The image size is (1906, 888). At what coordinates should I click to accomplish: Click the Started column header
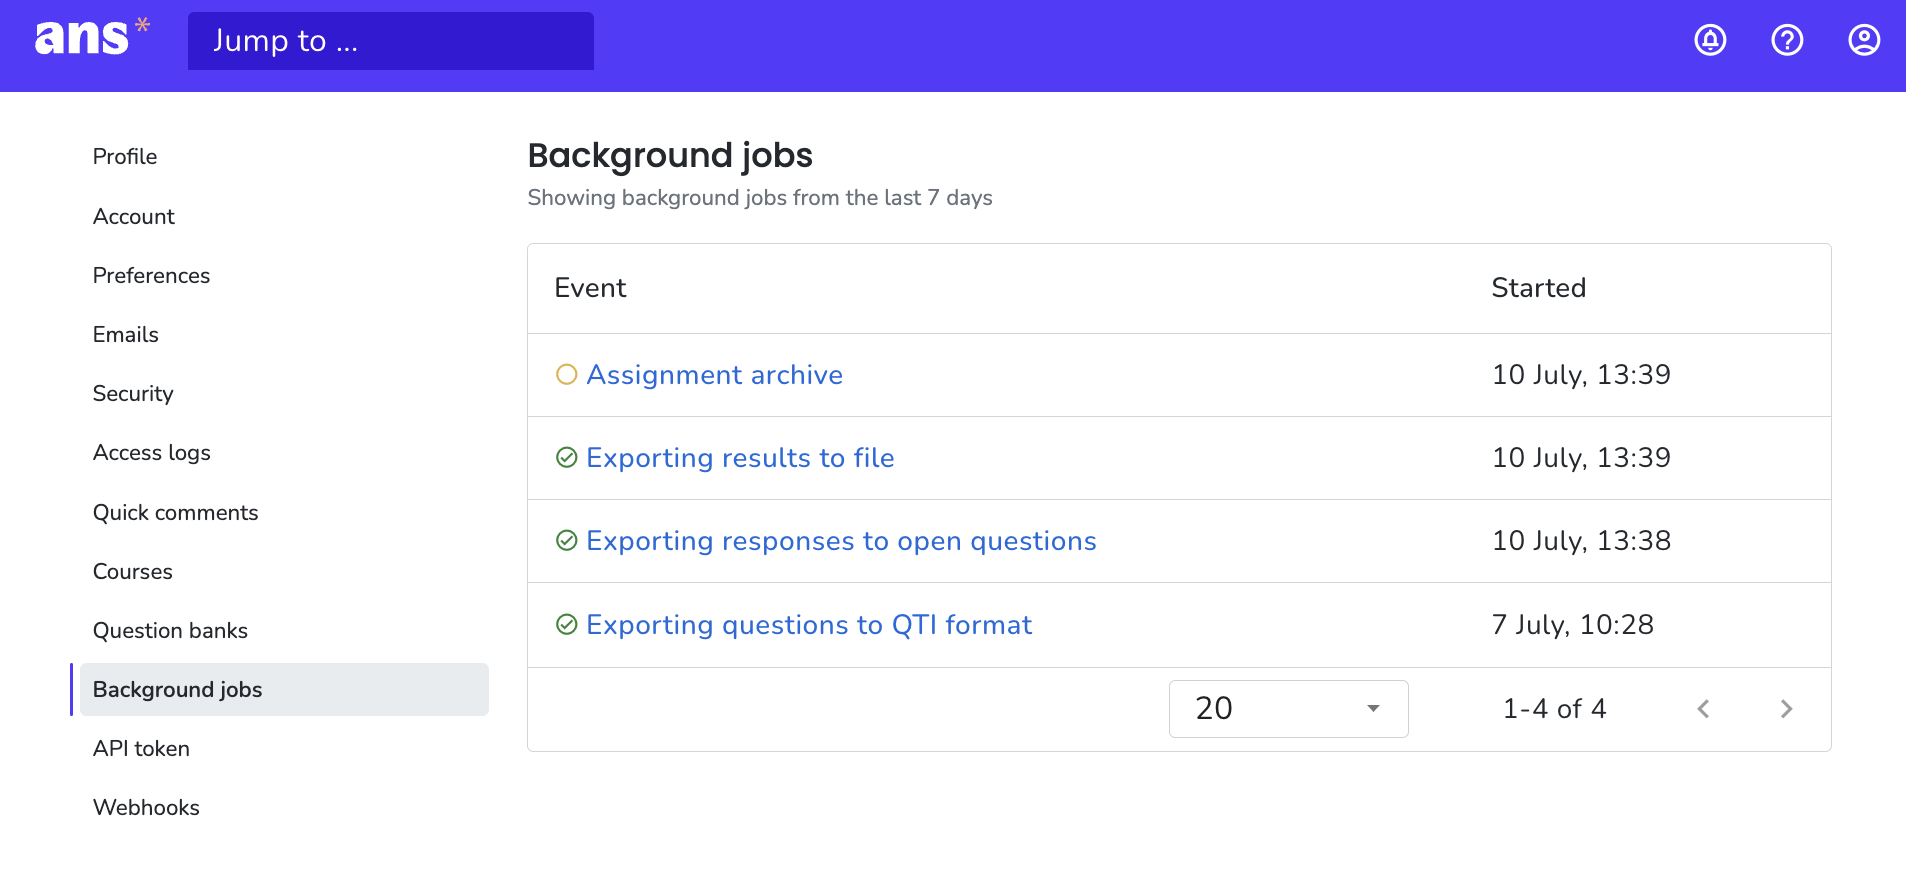[x=1539, y=288]
